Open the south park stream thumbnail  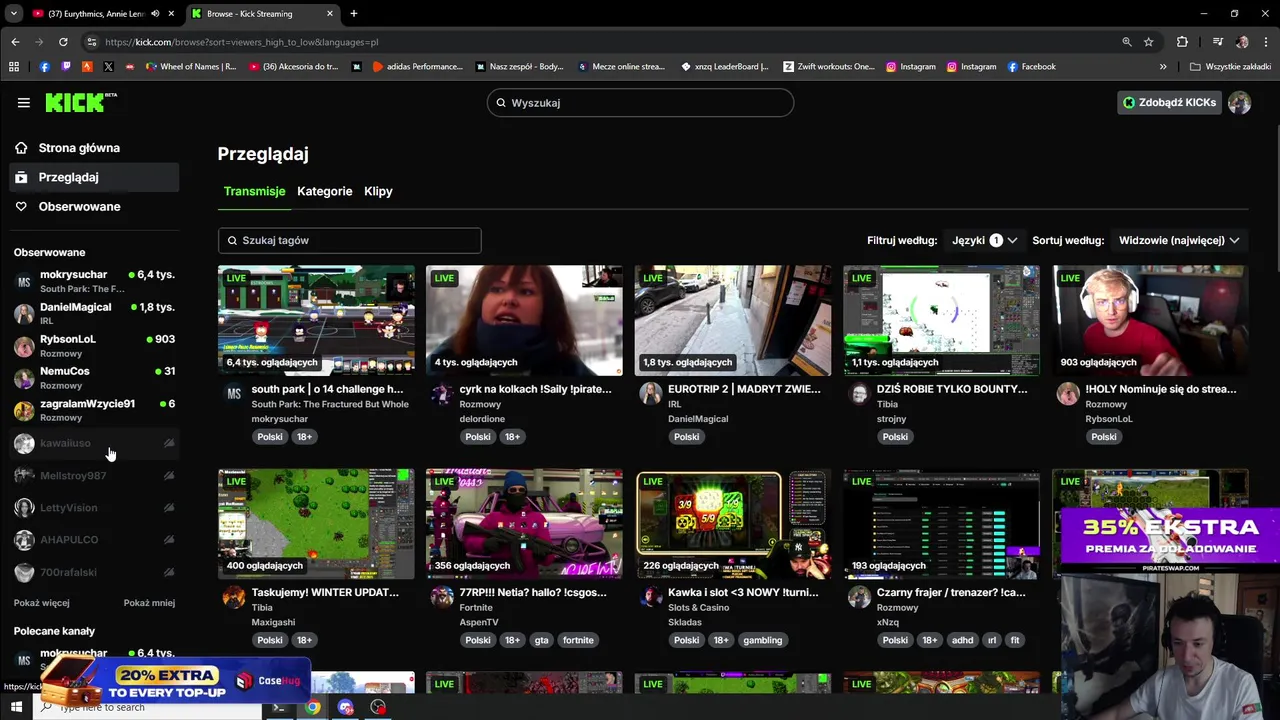[x=316, y=320]
